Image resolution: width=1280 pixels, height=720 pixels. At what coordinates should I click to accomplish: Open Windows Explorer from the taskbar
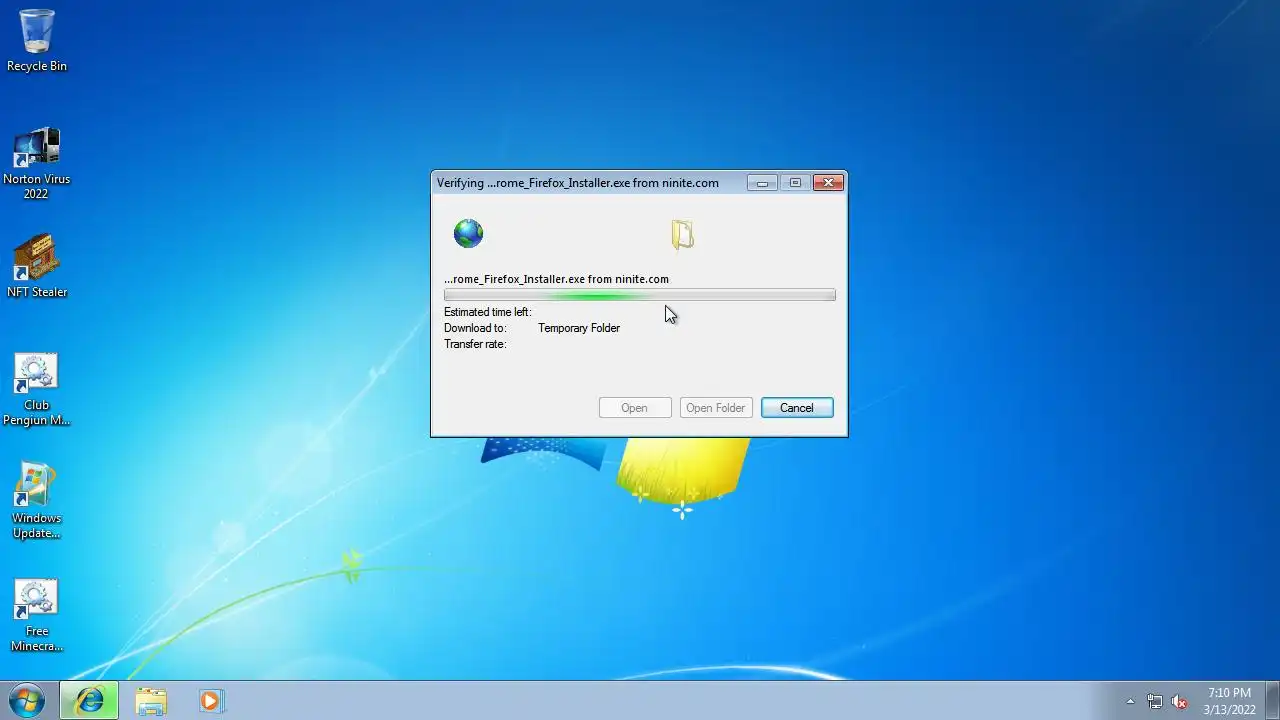point(151,701)
